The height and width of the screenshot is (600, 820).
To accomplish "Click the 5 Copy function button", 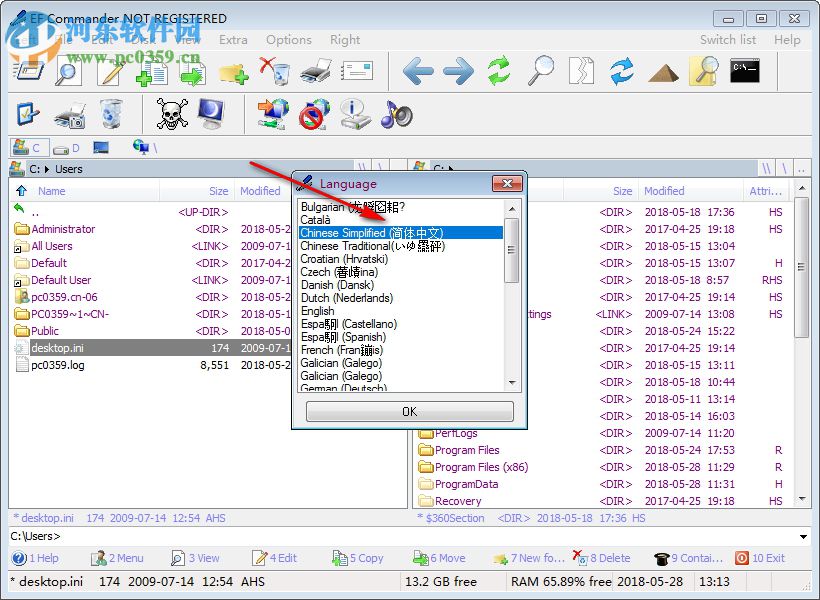I will [x=362, y=558].
